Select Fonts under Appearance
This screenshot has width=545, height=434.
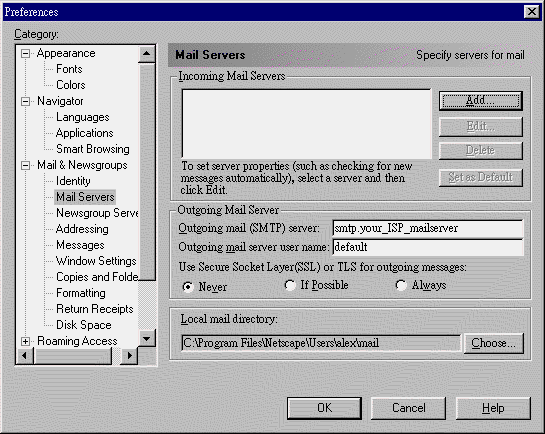(x=69, y=69)
